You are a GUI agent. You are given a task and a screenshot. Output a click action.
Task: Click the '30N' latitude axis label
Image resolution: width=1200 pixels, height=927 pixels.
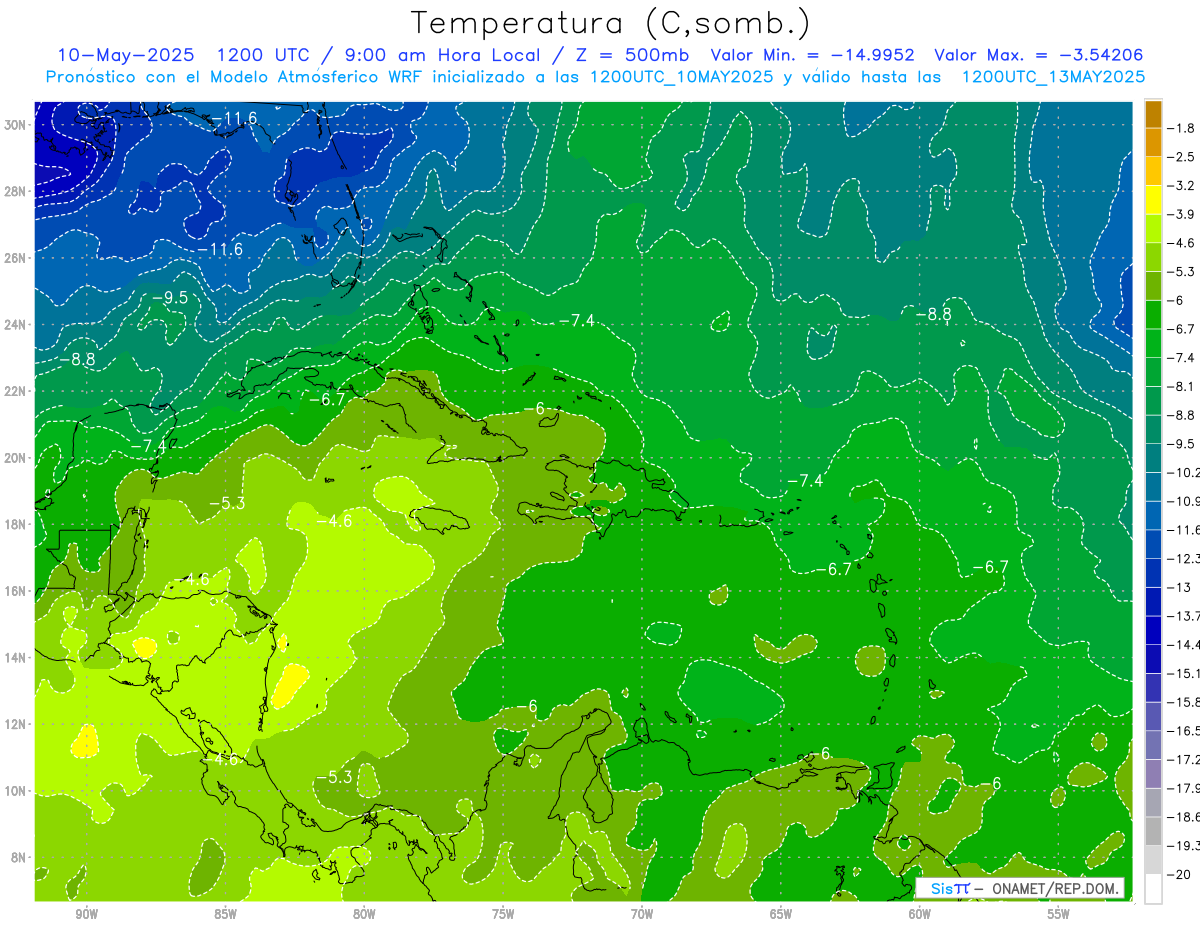(17, 125)
